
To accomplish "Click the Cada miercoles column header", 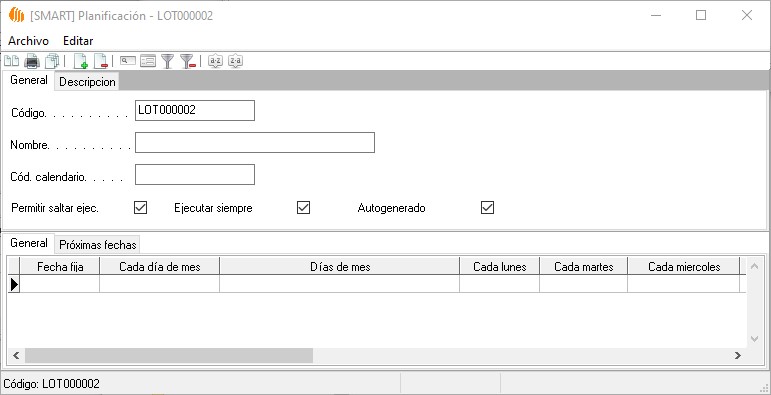I will tap(684, 267).
